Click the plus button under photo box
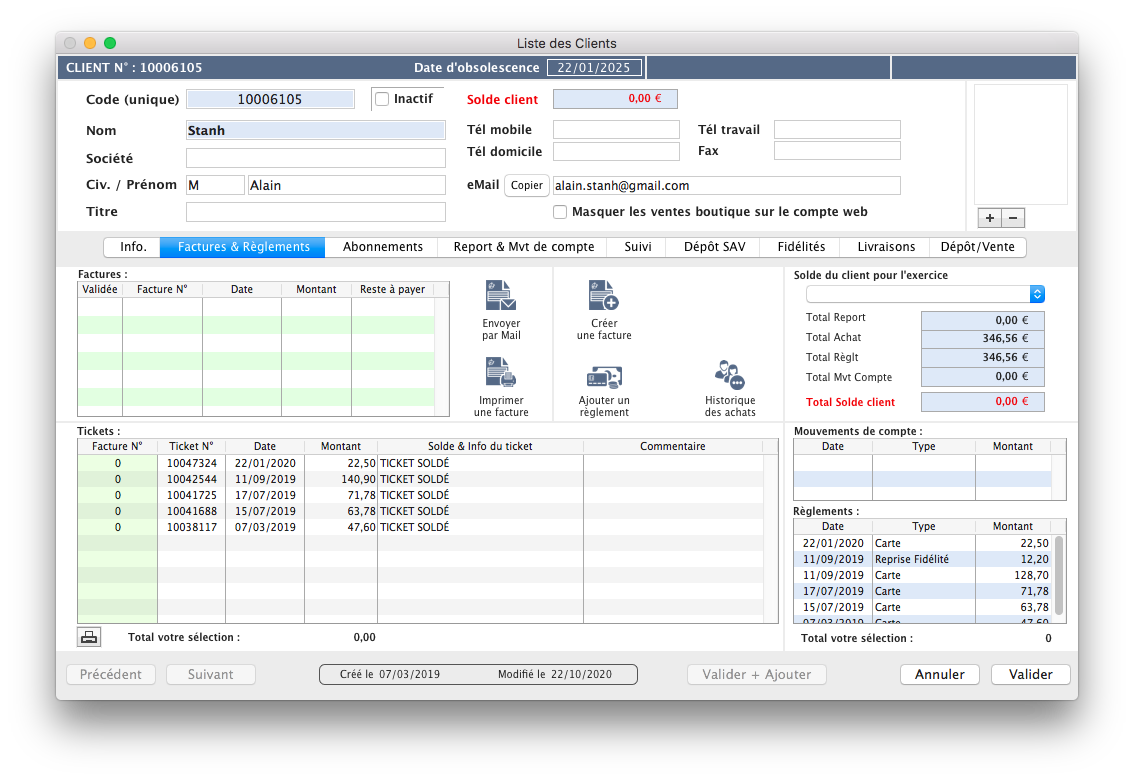This screenshot has height=780, width=1134. (990, 218)
